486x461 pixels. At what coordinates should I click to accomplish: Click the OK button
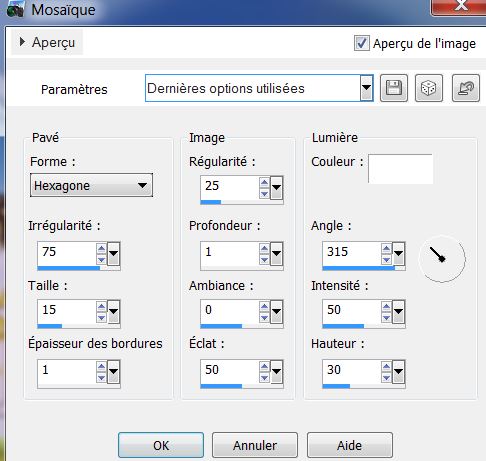click(x=161, y=445)
